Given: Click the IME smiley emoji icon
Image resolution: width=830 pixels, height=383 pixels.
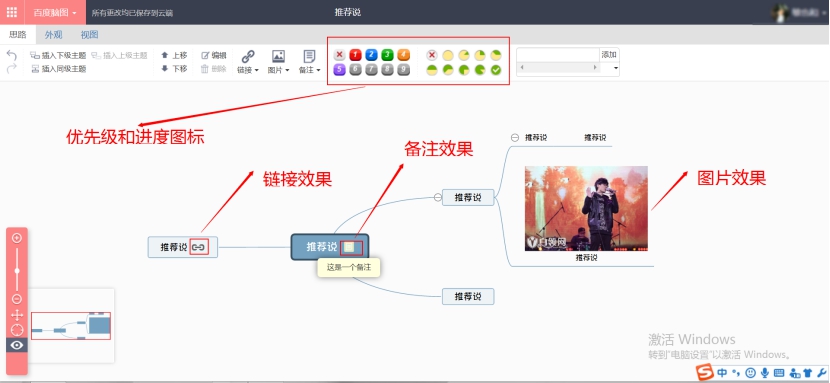Looking at the screenshot, I should coord(750,372).
